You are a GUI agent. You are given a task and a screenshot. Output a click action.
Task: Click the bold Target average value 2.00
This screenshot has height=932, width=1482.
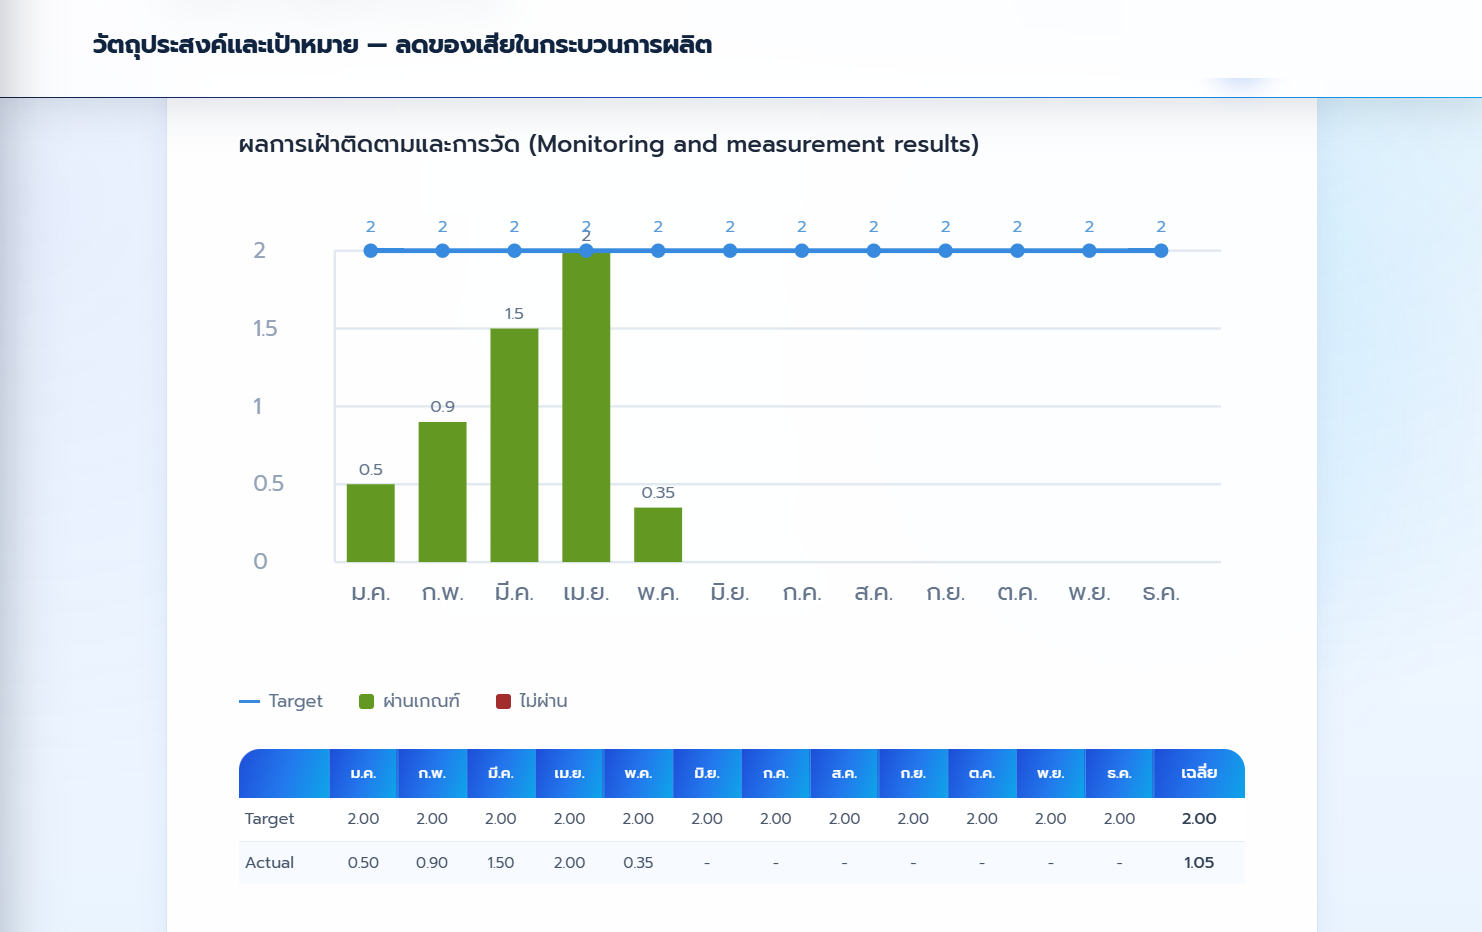click(x=1199, y=819)
